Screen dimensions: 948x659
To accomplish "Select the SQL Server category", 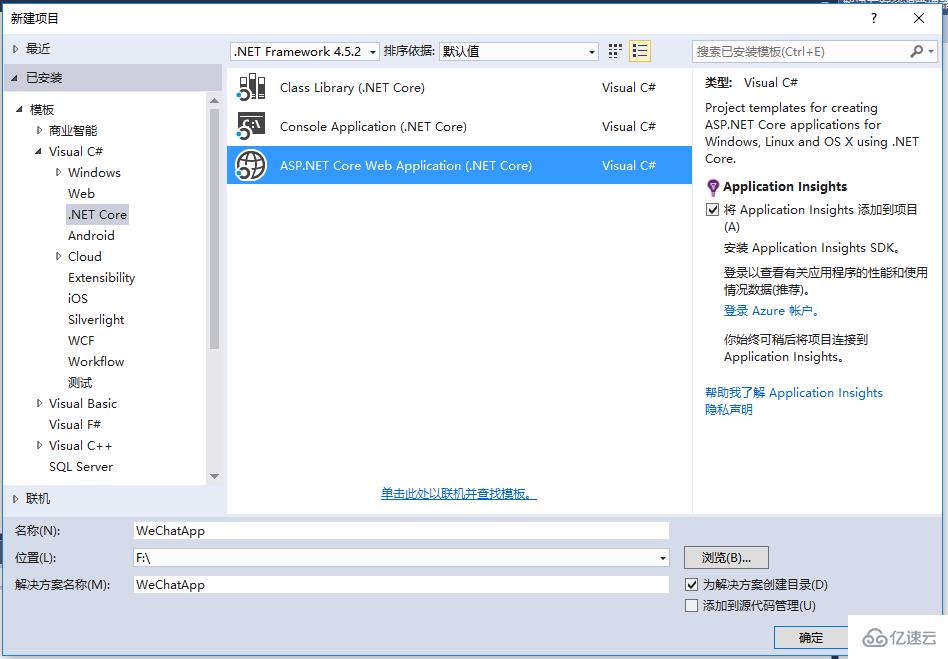I will coord(81,467).
